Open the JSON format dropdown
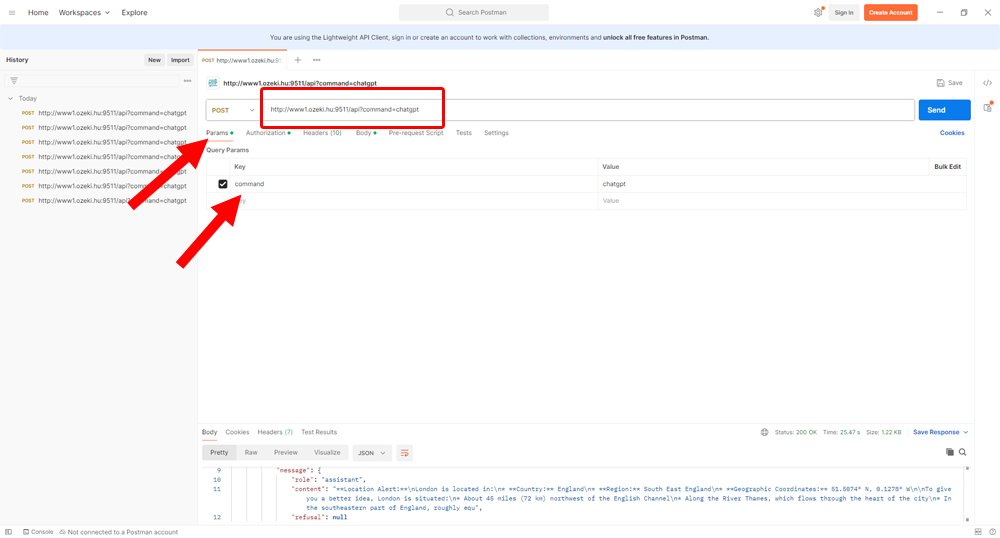1000x538 pixels. (x=372, y=453)
